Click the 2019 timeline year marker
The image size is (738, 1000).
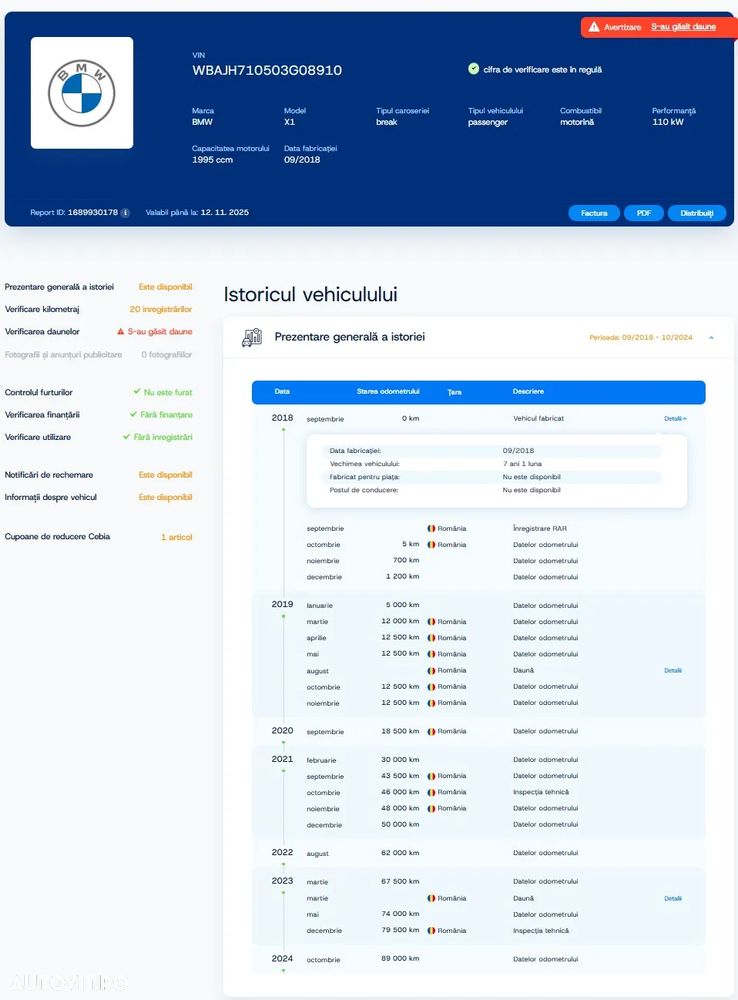[282, 605]
